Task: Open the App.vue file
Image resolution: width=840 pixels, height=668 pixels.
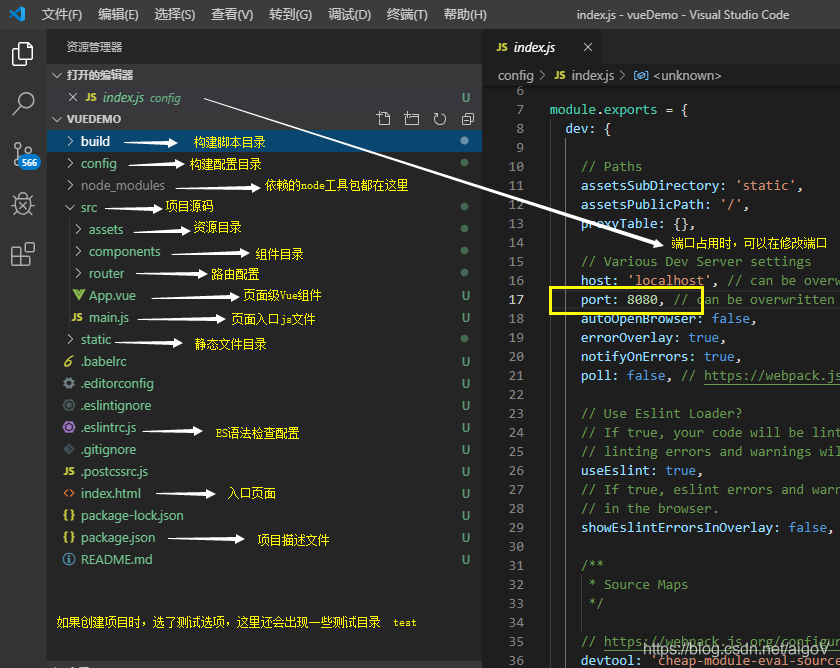Action: tap(112, 295)
